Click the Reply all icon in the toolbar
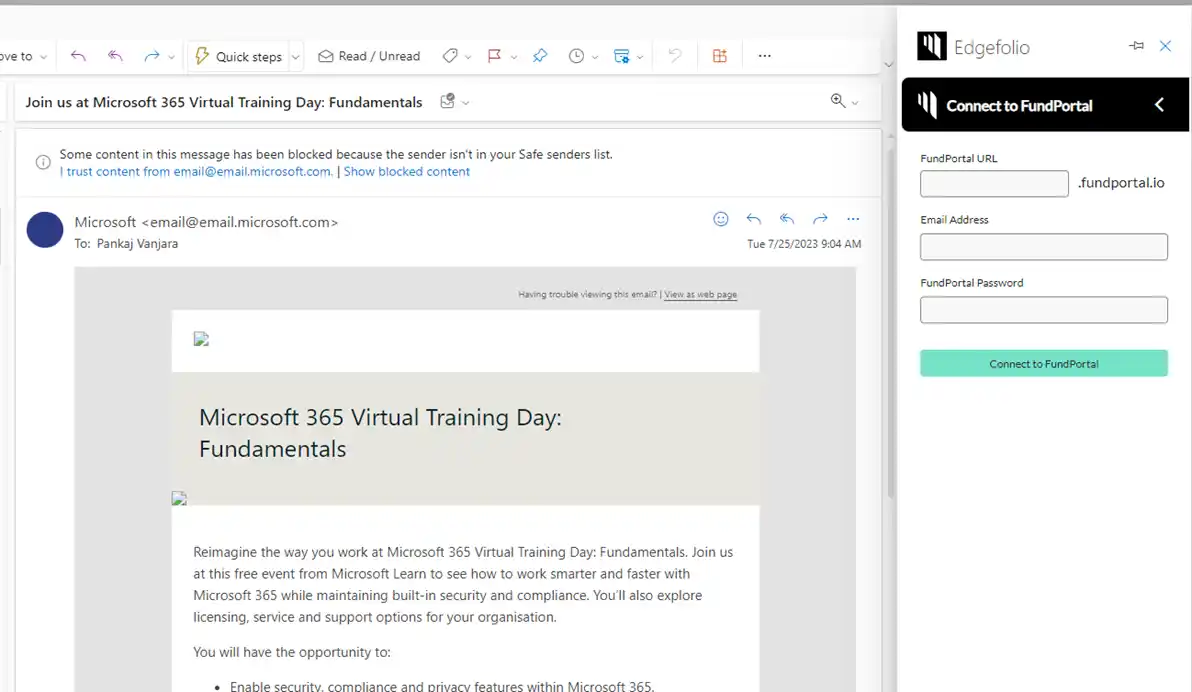Viewport: 1192px width, 692px height. pos(115,56)
